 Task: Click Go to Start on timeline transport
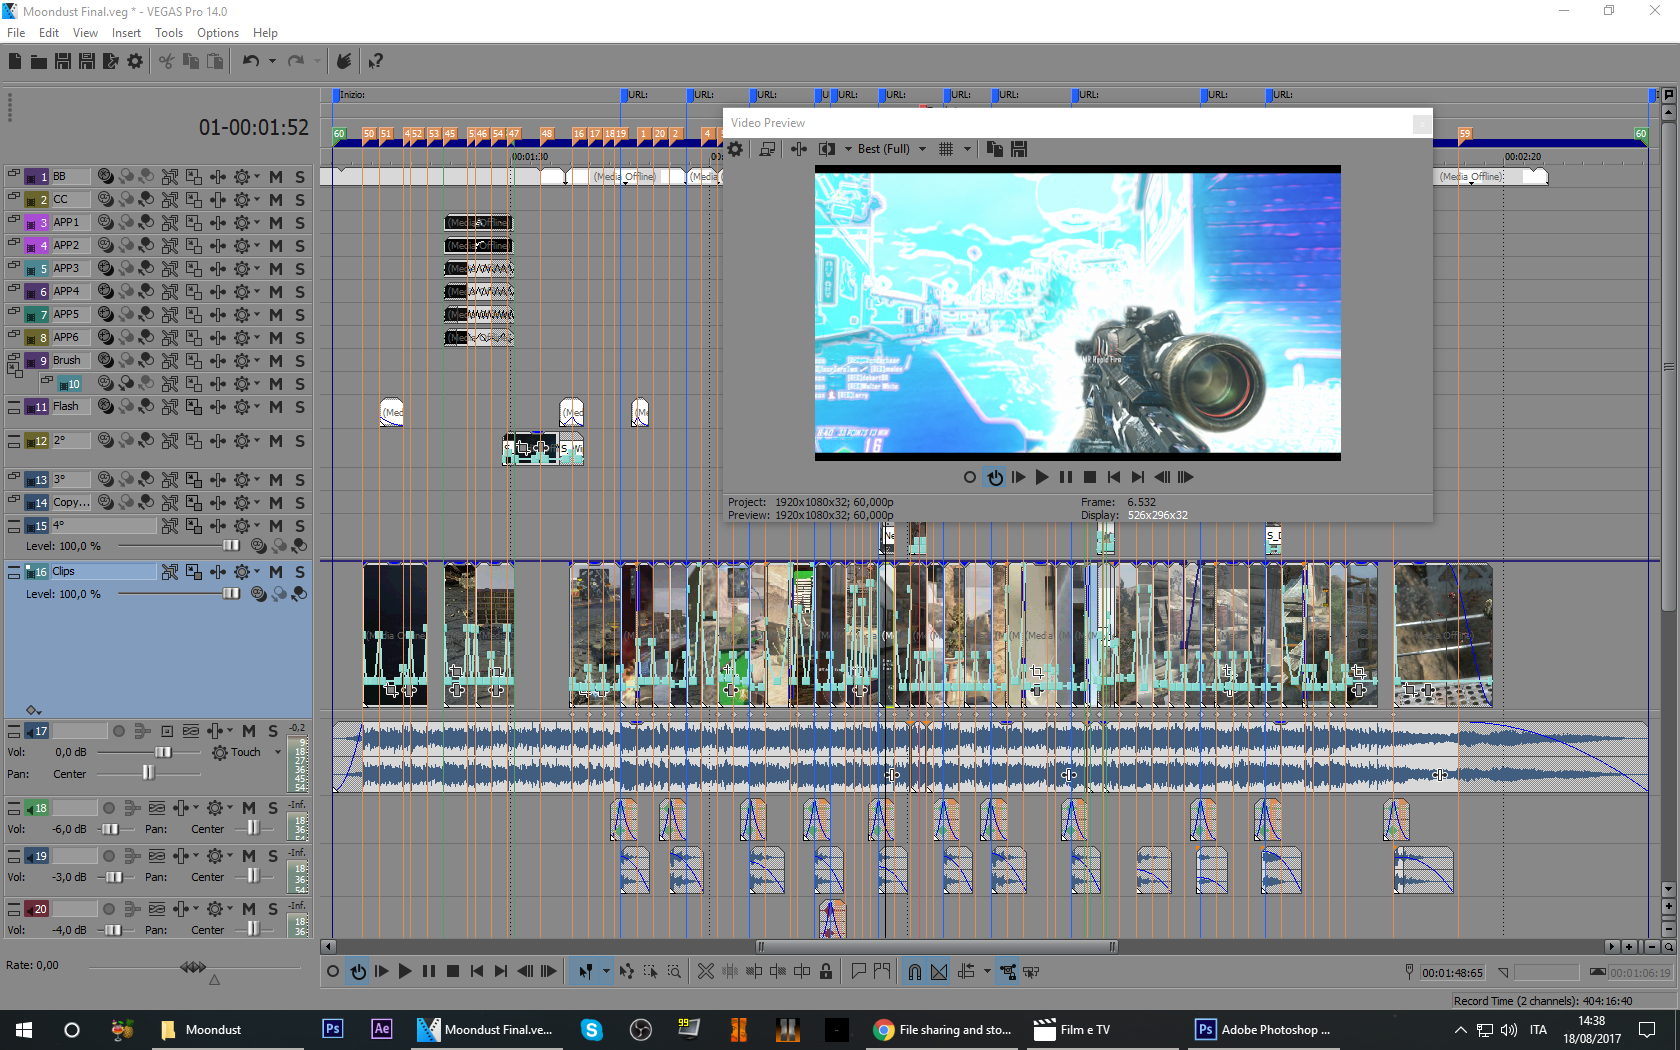[477, 971]
